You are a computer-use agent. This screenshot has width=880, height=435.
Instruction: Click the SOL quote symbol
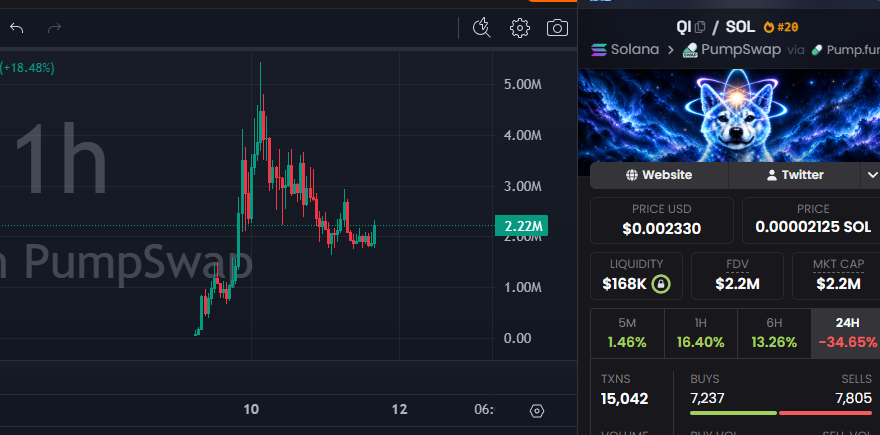740,26
